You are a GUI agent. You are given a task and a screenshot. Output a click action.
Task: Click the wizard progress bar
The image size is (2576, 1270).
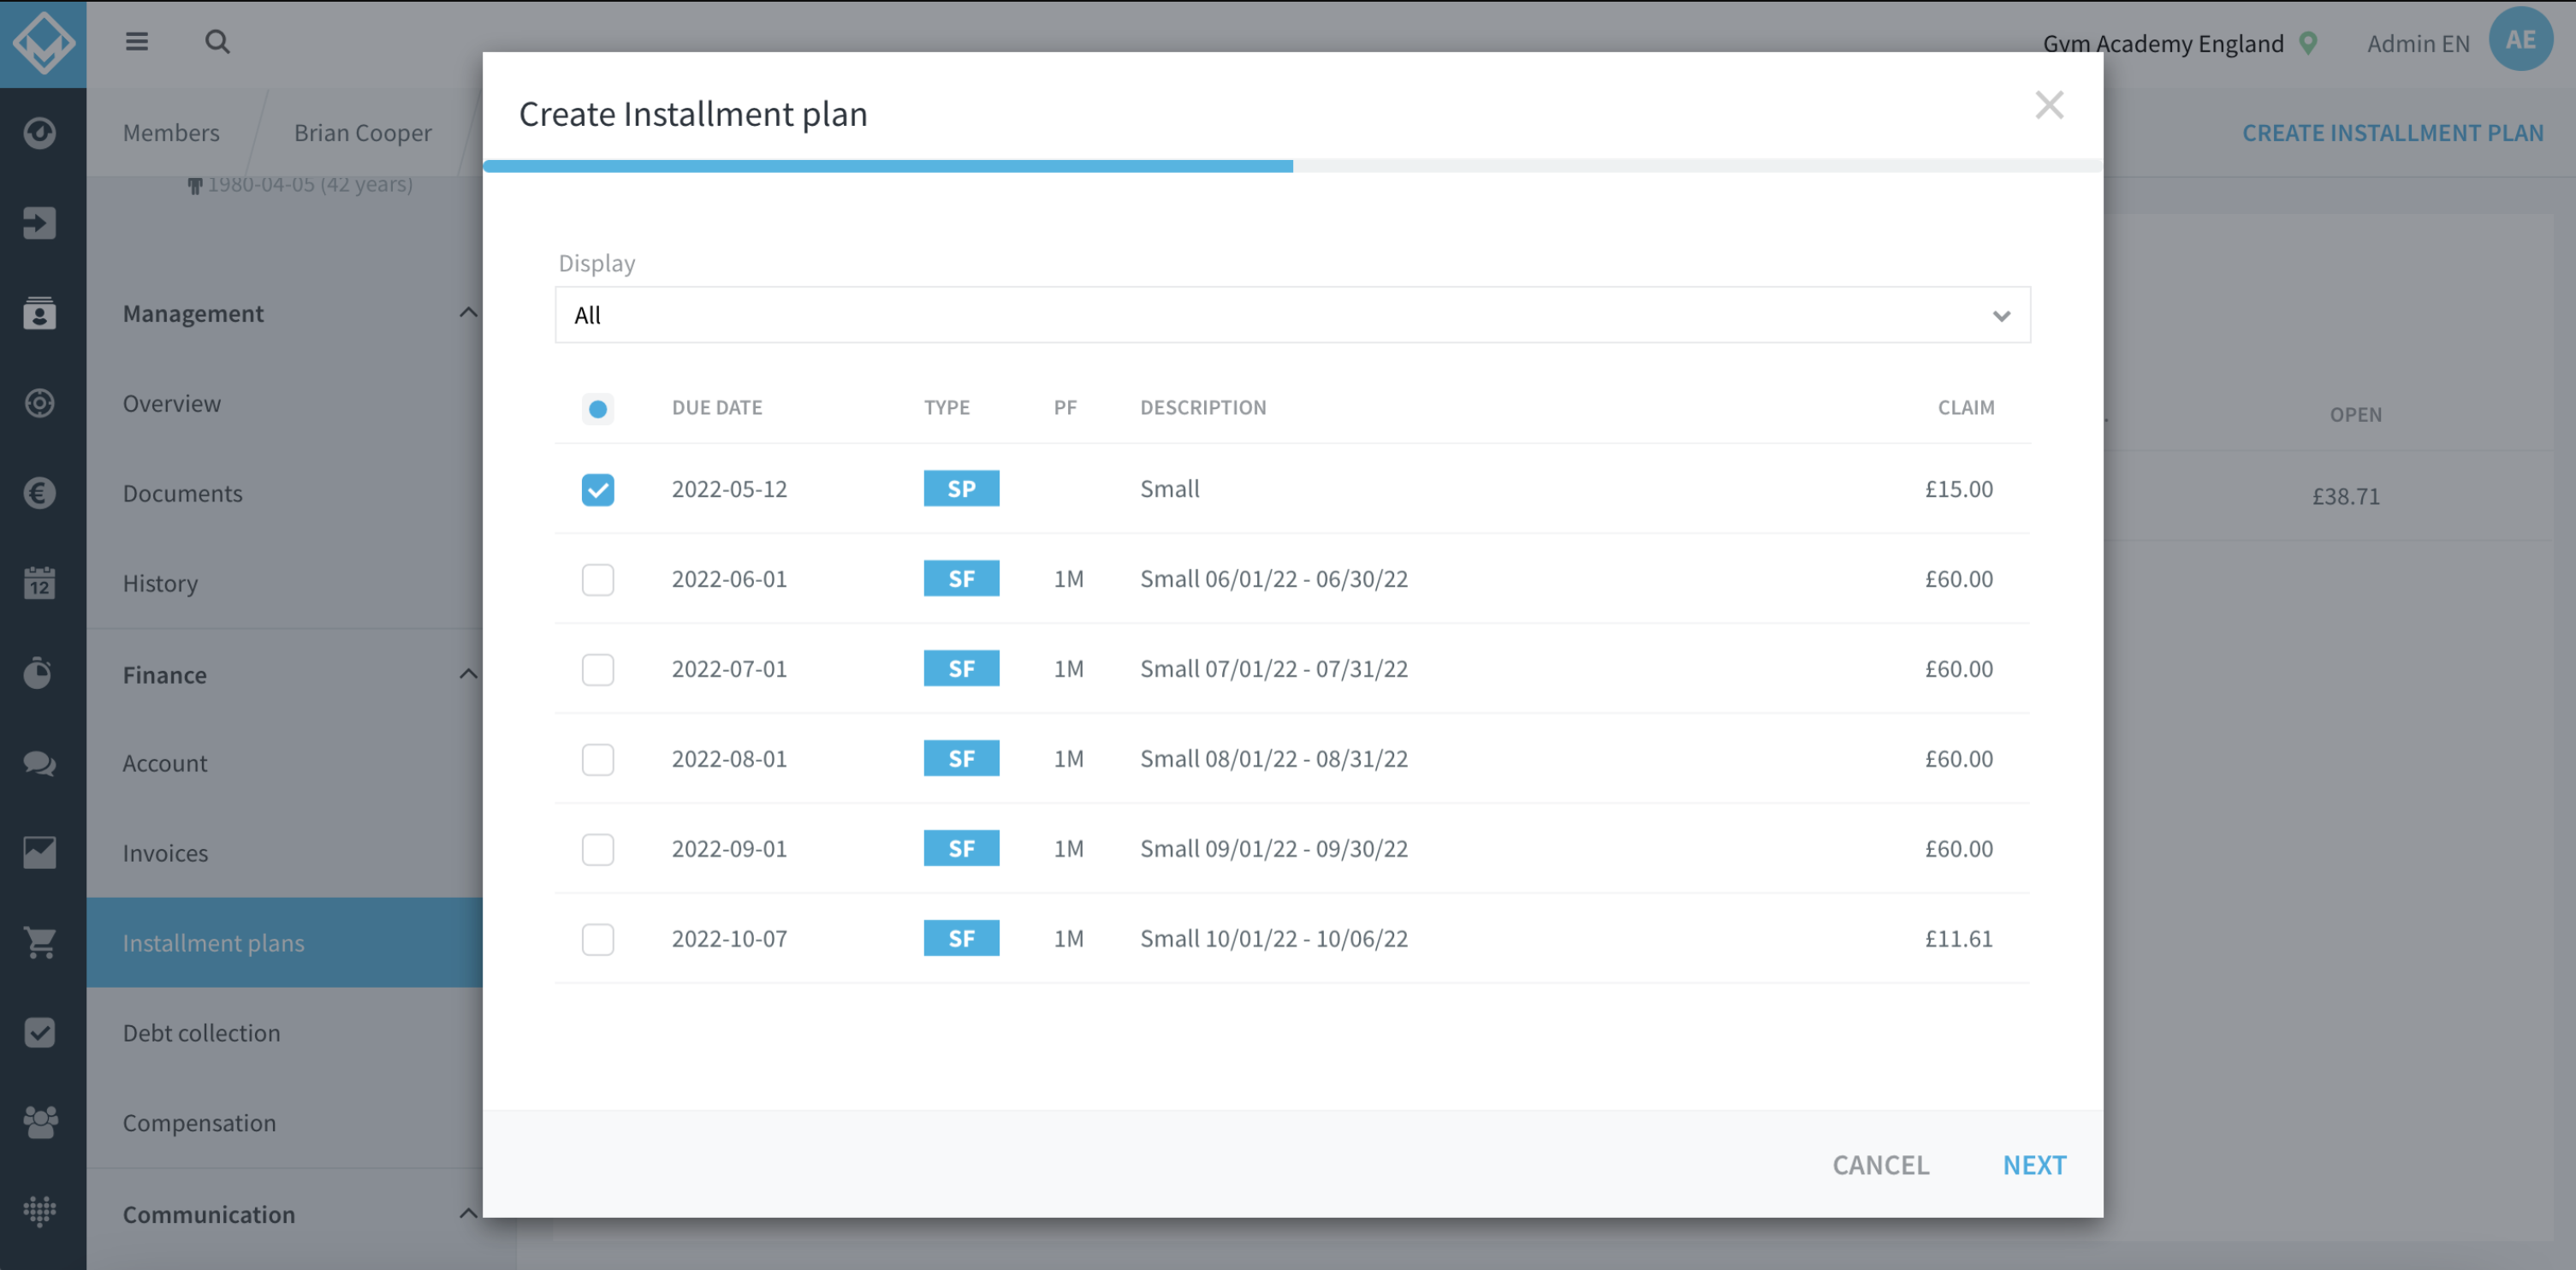tap(1292, 166)
